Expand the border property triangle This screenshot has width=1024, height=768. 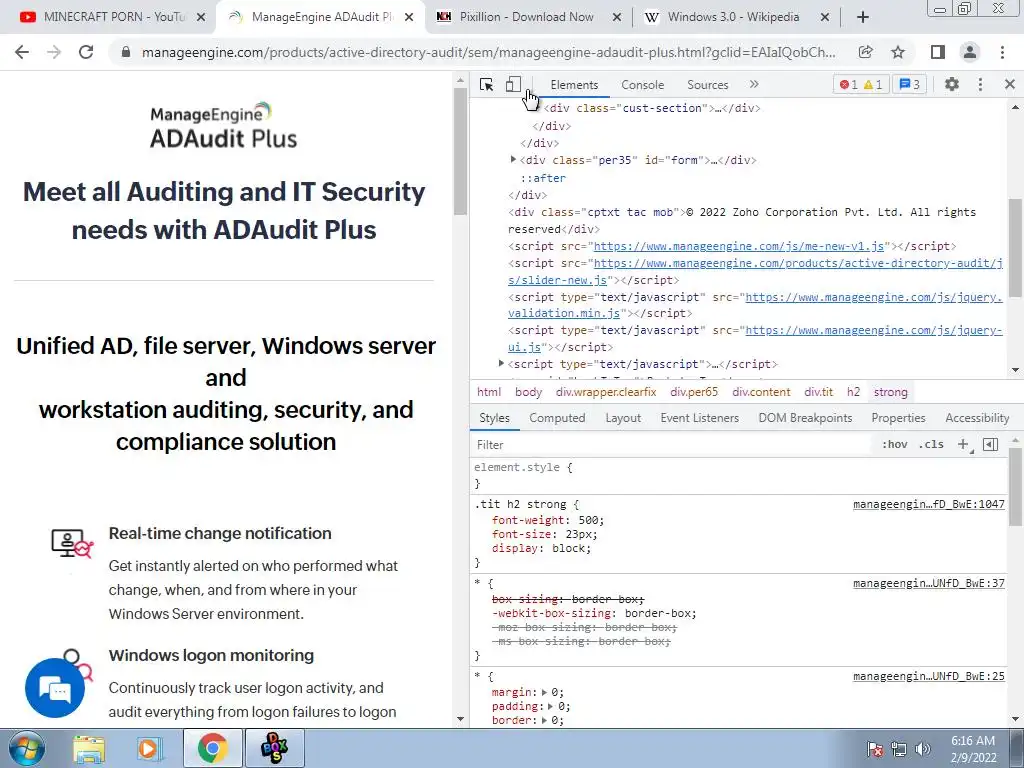click(544, 720)
